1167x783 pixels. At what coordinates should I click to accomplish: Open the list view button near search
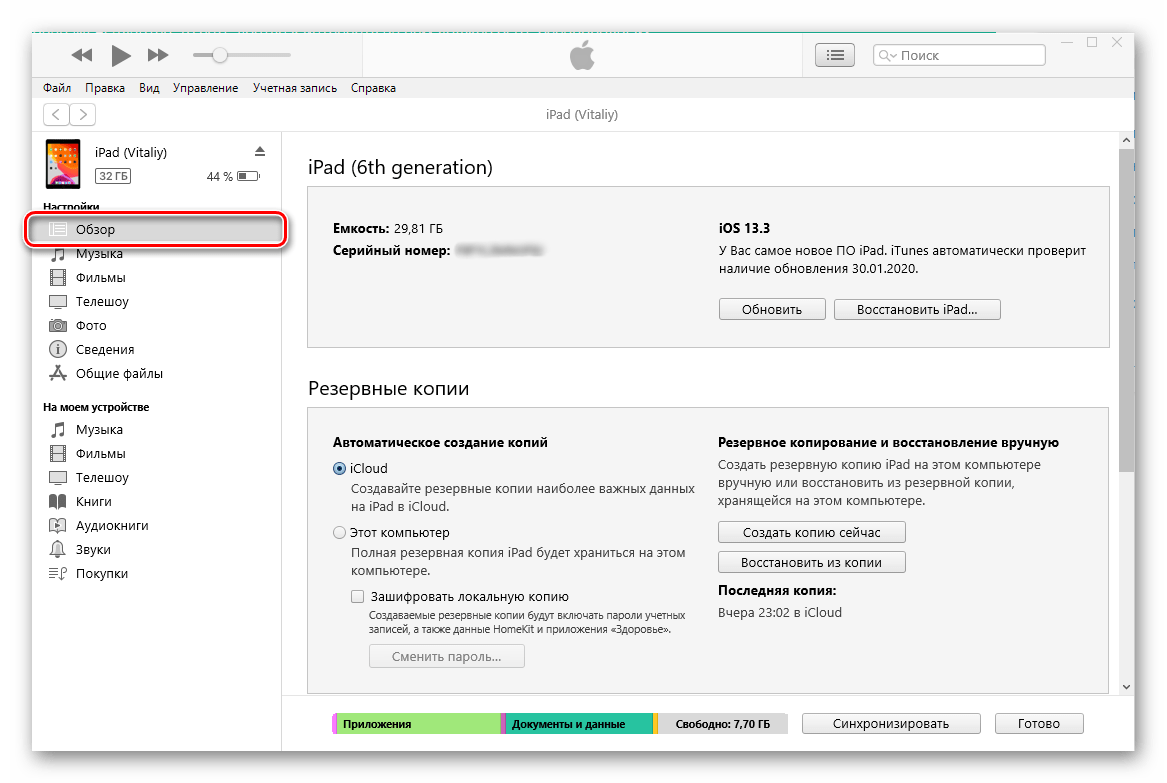pyautogui.click(x=835, y=55)
